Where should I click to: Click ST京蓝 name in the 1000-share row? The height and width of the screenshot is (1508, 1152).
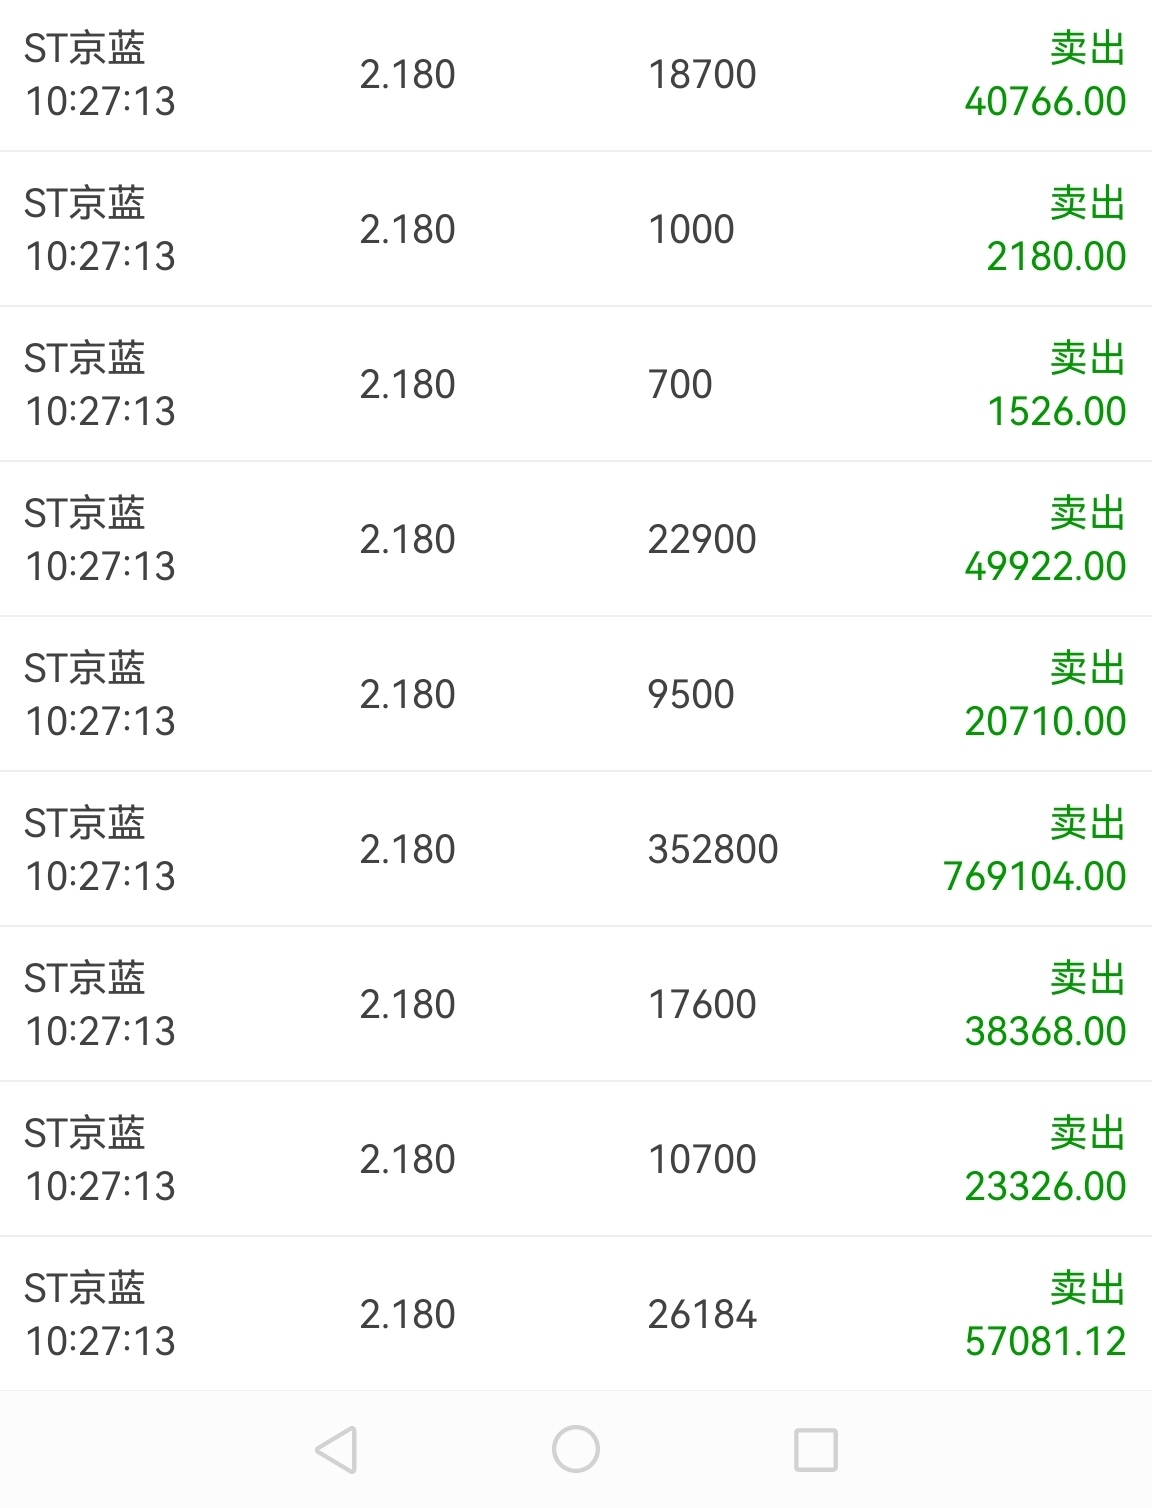point(85,203)
